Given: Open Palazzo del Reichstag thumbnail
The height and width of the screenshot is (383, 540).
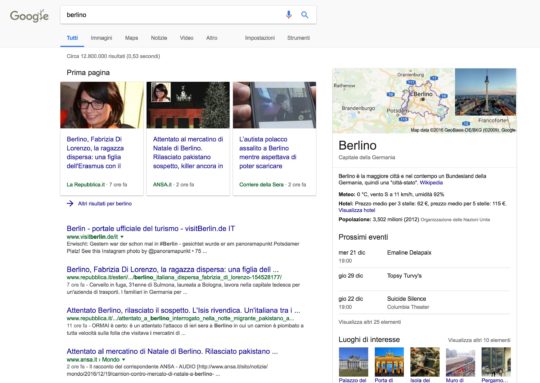Looking at the screenshot, I should (353, 362).
